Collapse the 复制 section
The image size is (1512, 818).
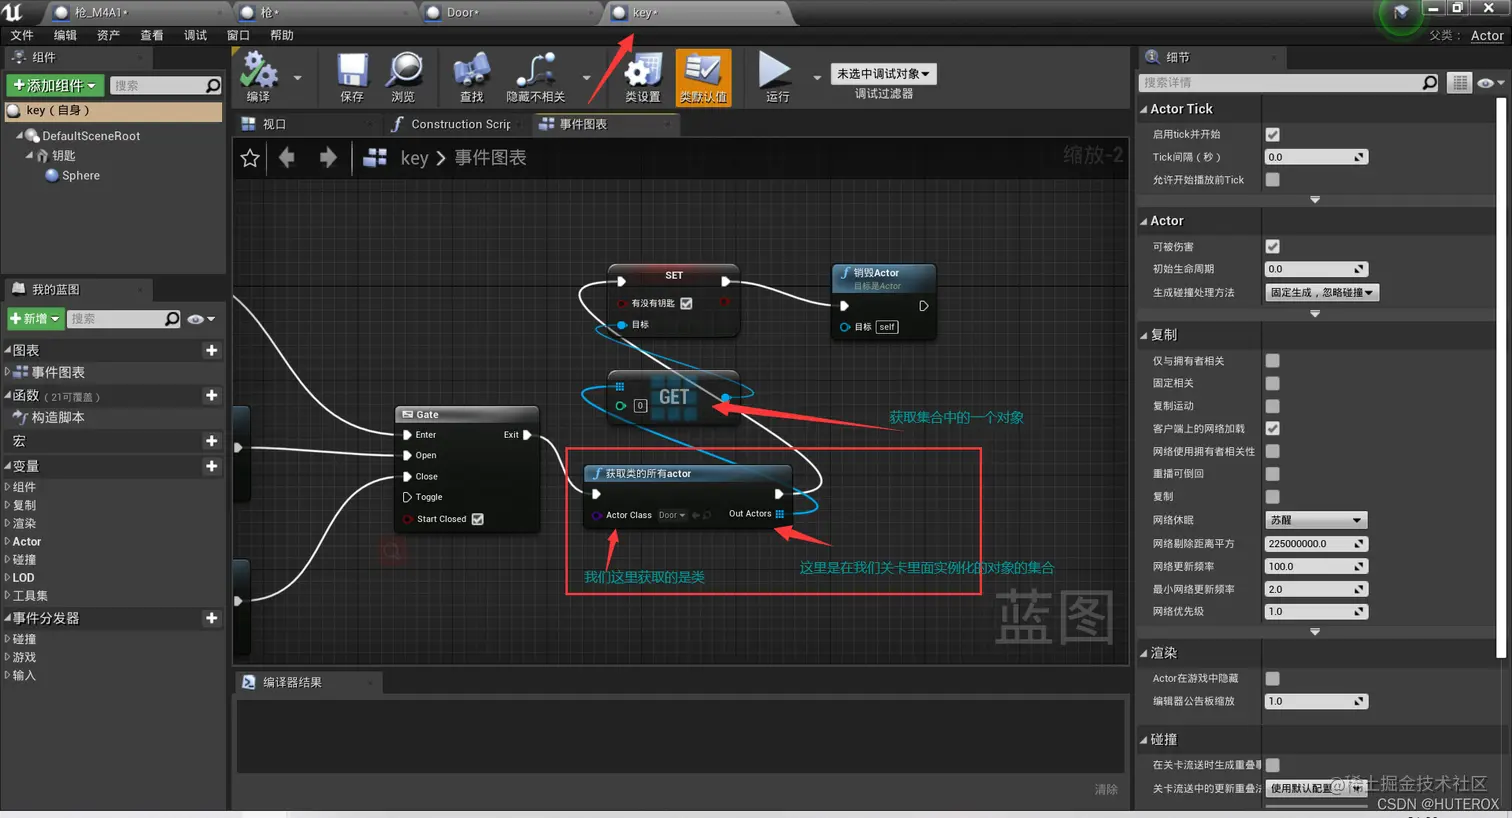pyautogui.click(x=1144, y=335)
